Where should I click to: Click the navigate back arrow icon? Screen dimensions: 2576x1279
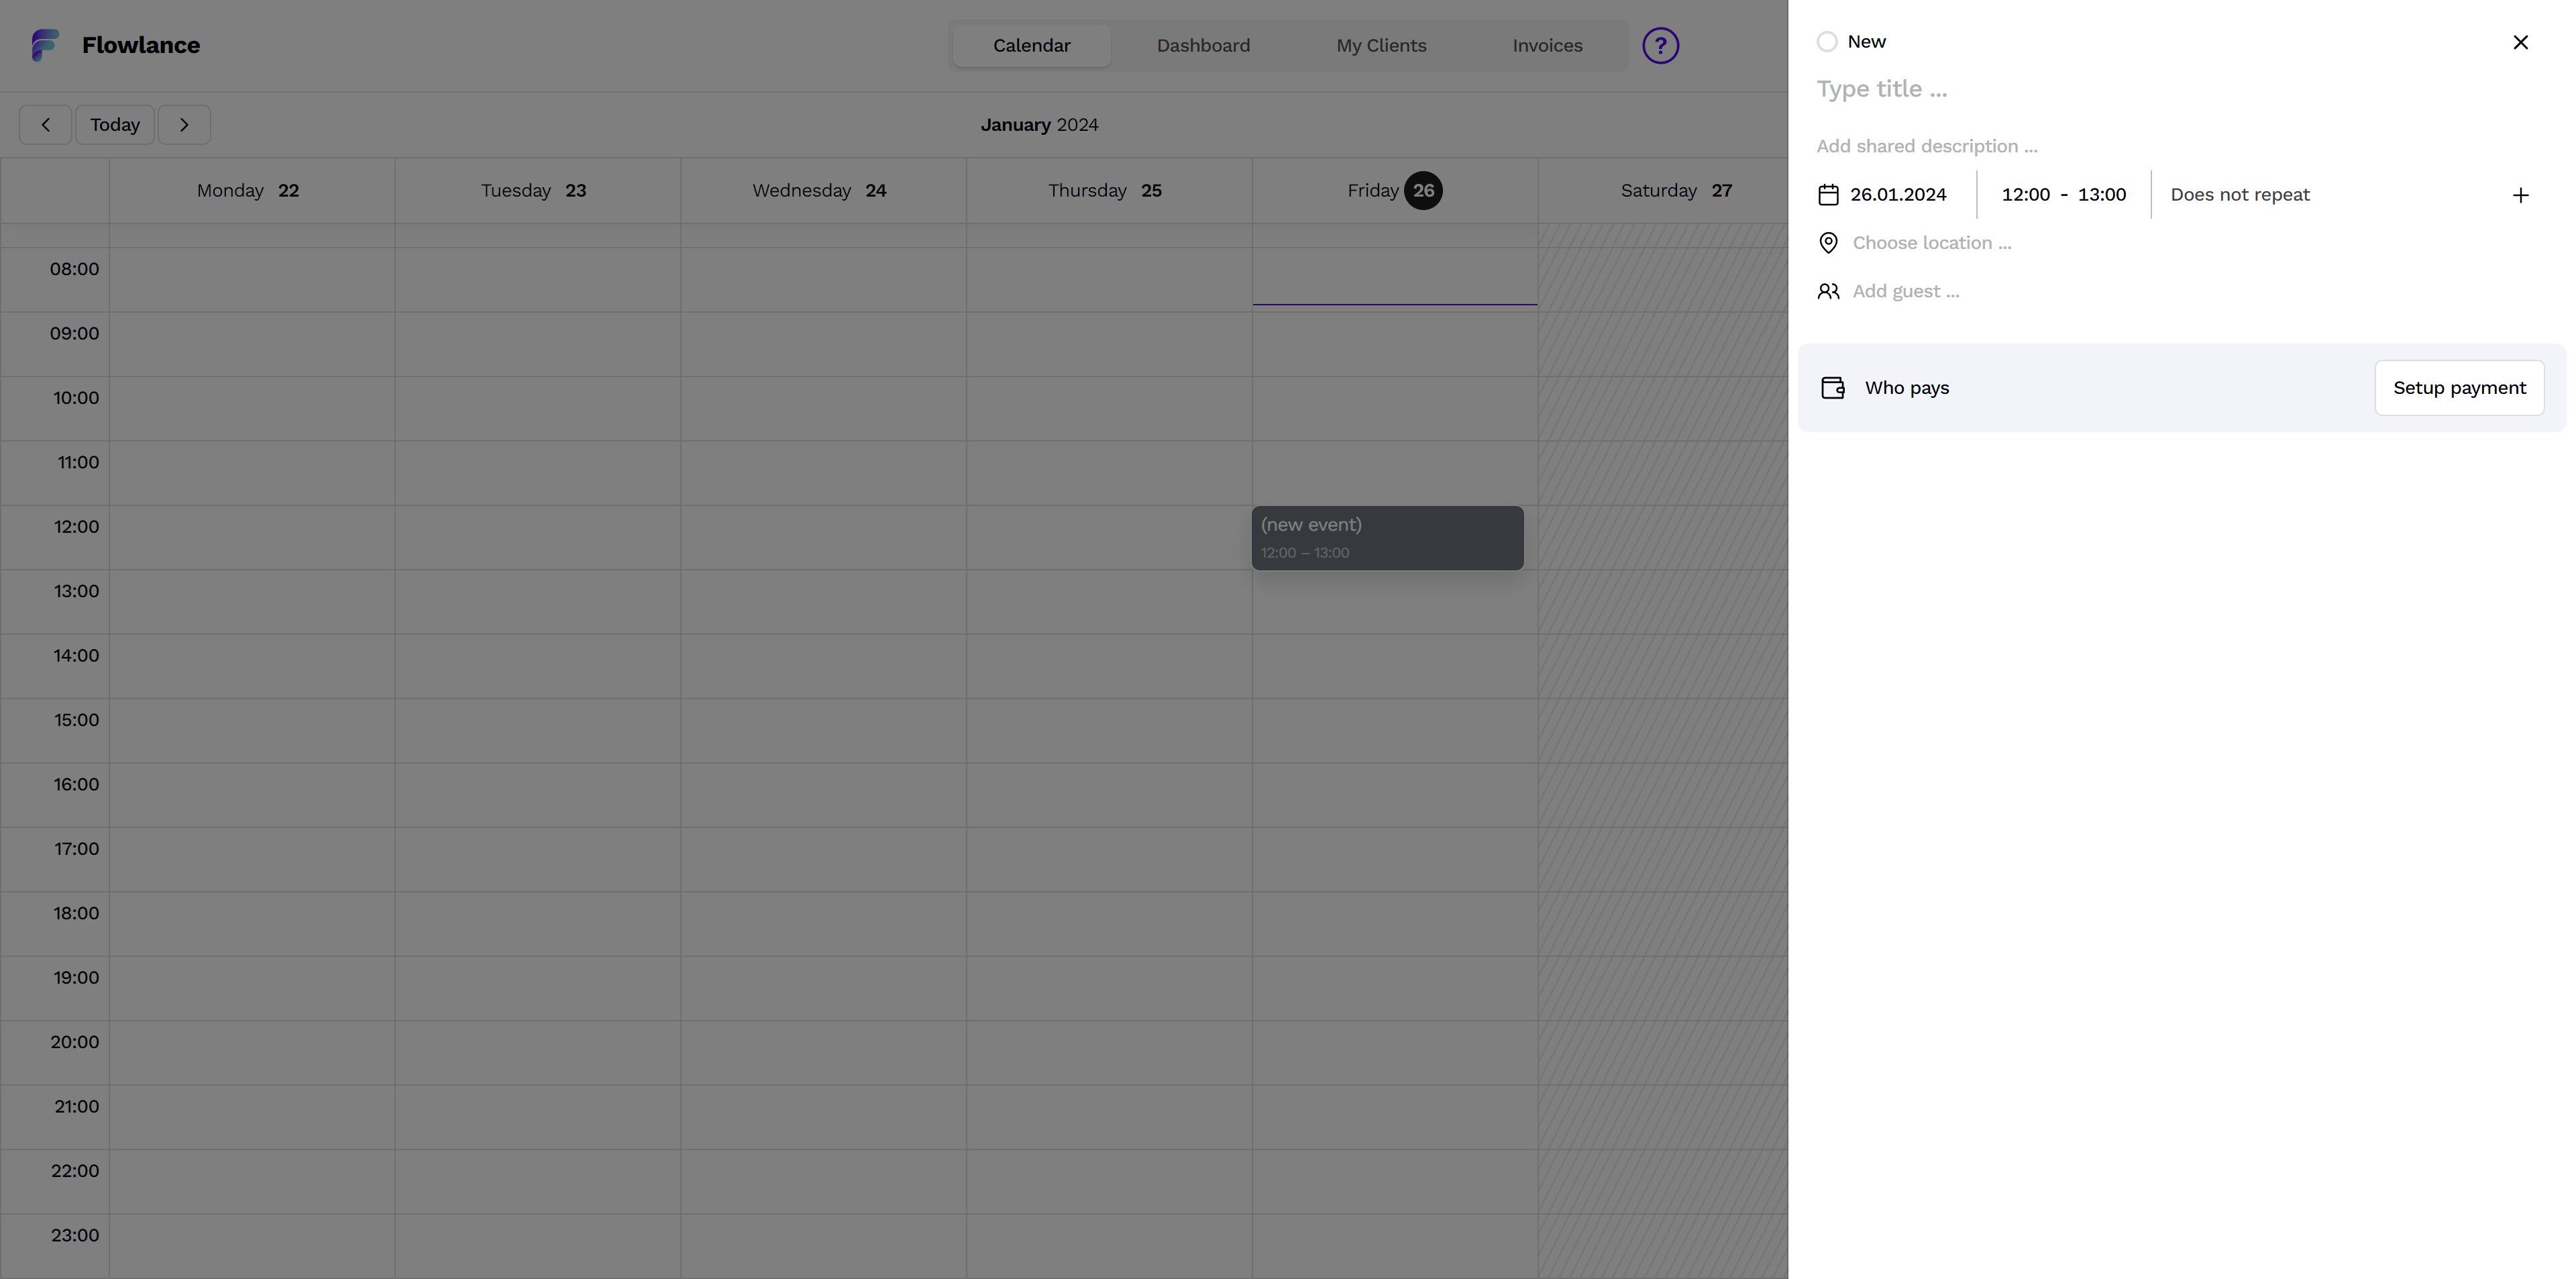point(44,123)
